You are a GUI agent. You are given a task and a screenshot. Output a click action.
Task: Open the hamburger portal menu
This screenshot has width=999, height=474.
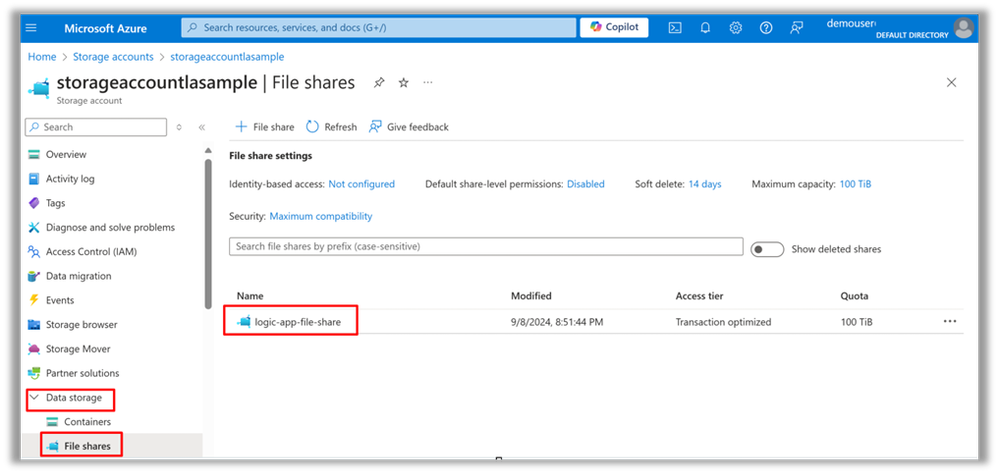point(31,28)
